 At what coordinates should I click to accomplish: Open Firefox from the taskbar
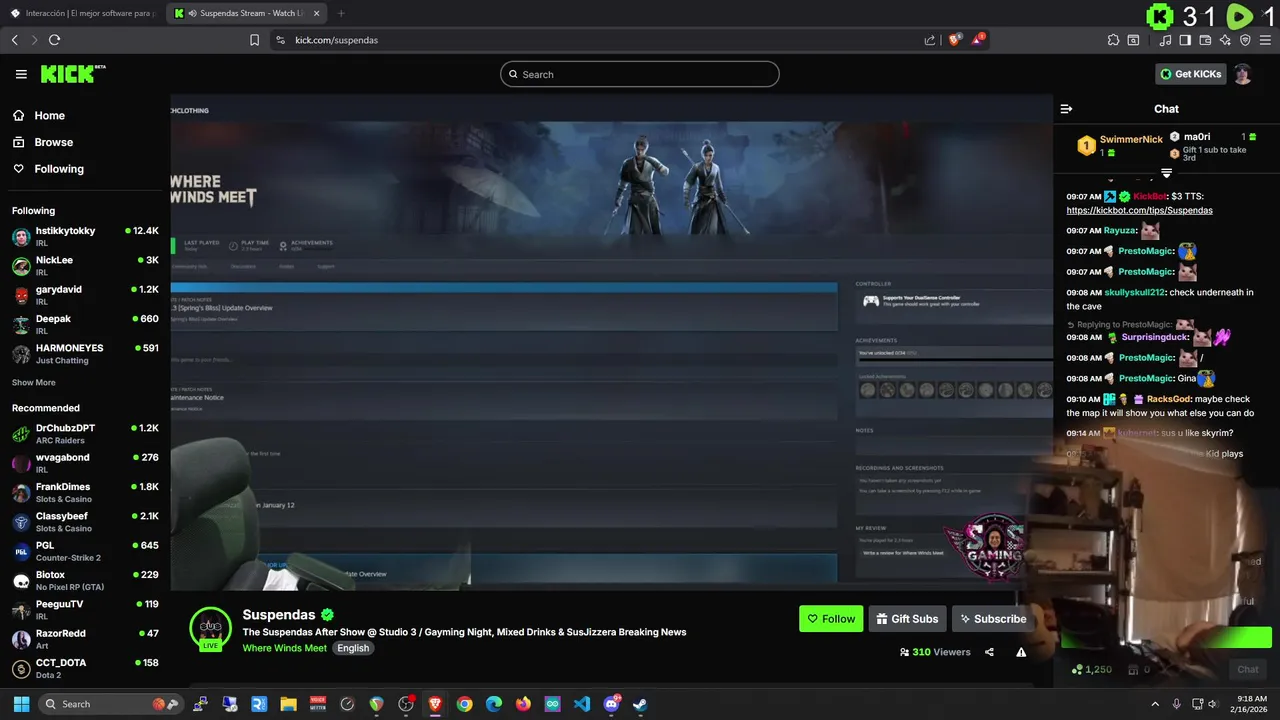[523, 704]
